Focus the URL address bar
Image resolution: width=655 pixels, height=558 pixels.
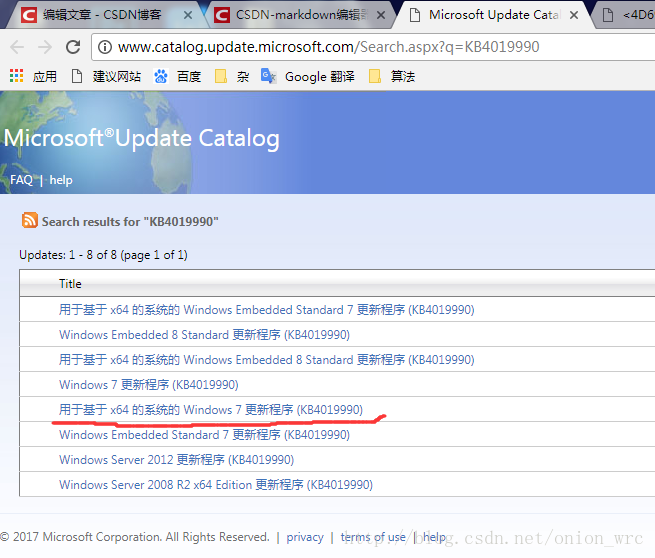tap(373, 47)
